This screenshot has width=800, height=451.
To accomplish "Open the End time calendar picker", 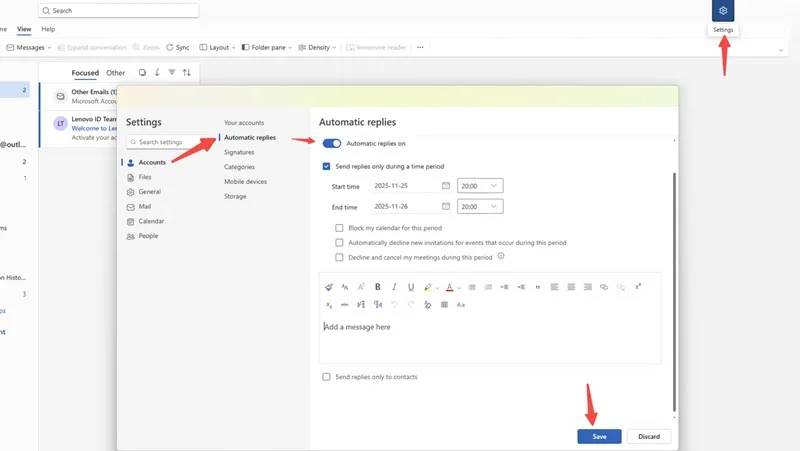I will point(445,206).
